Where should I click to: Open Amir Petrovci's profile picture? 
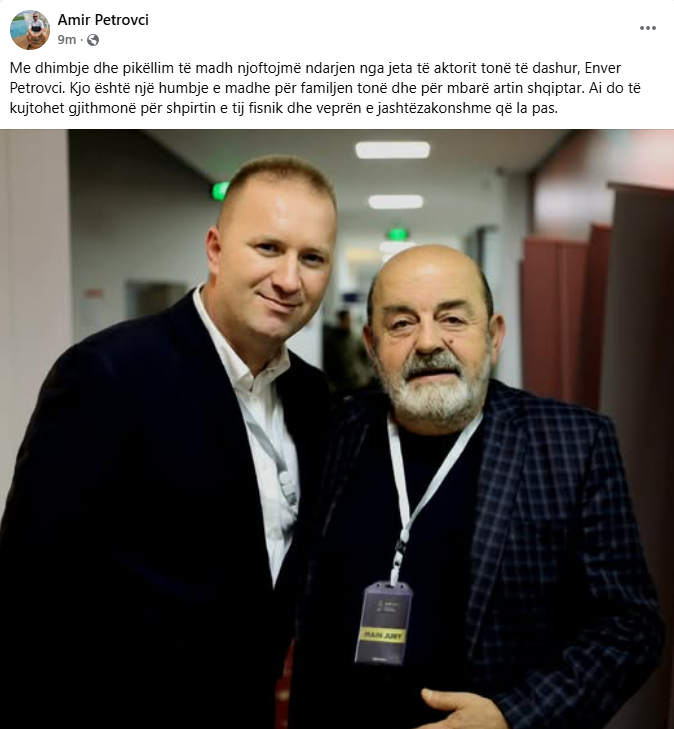pos(30,30)
